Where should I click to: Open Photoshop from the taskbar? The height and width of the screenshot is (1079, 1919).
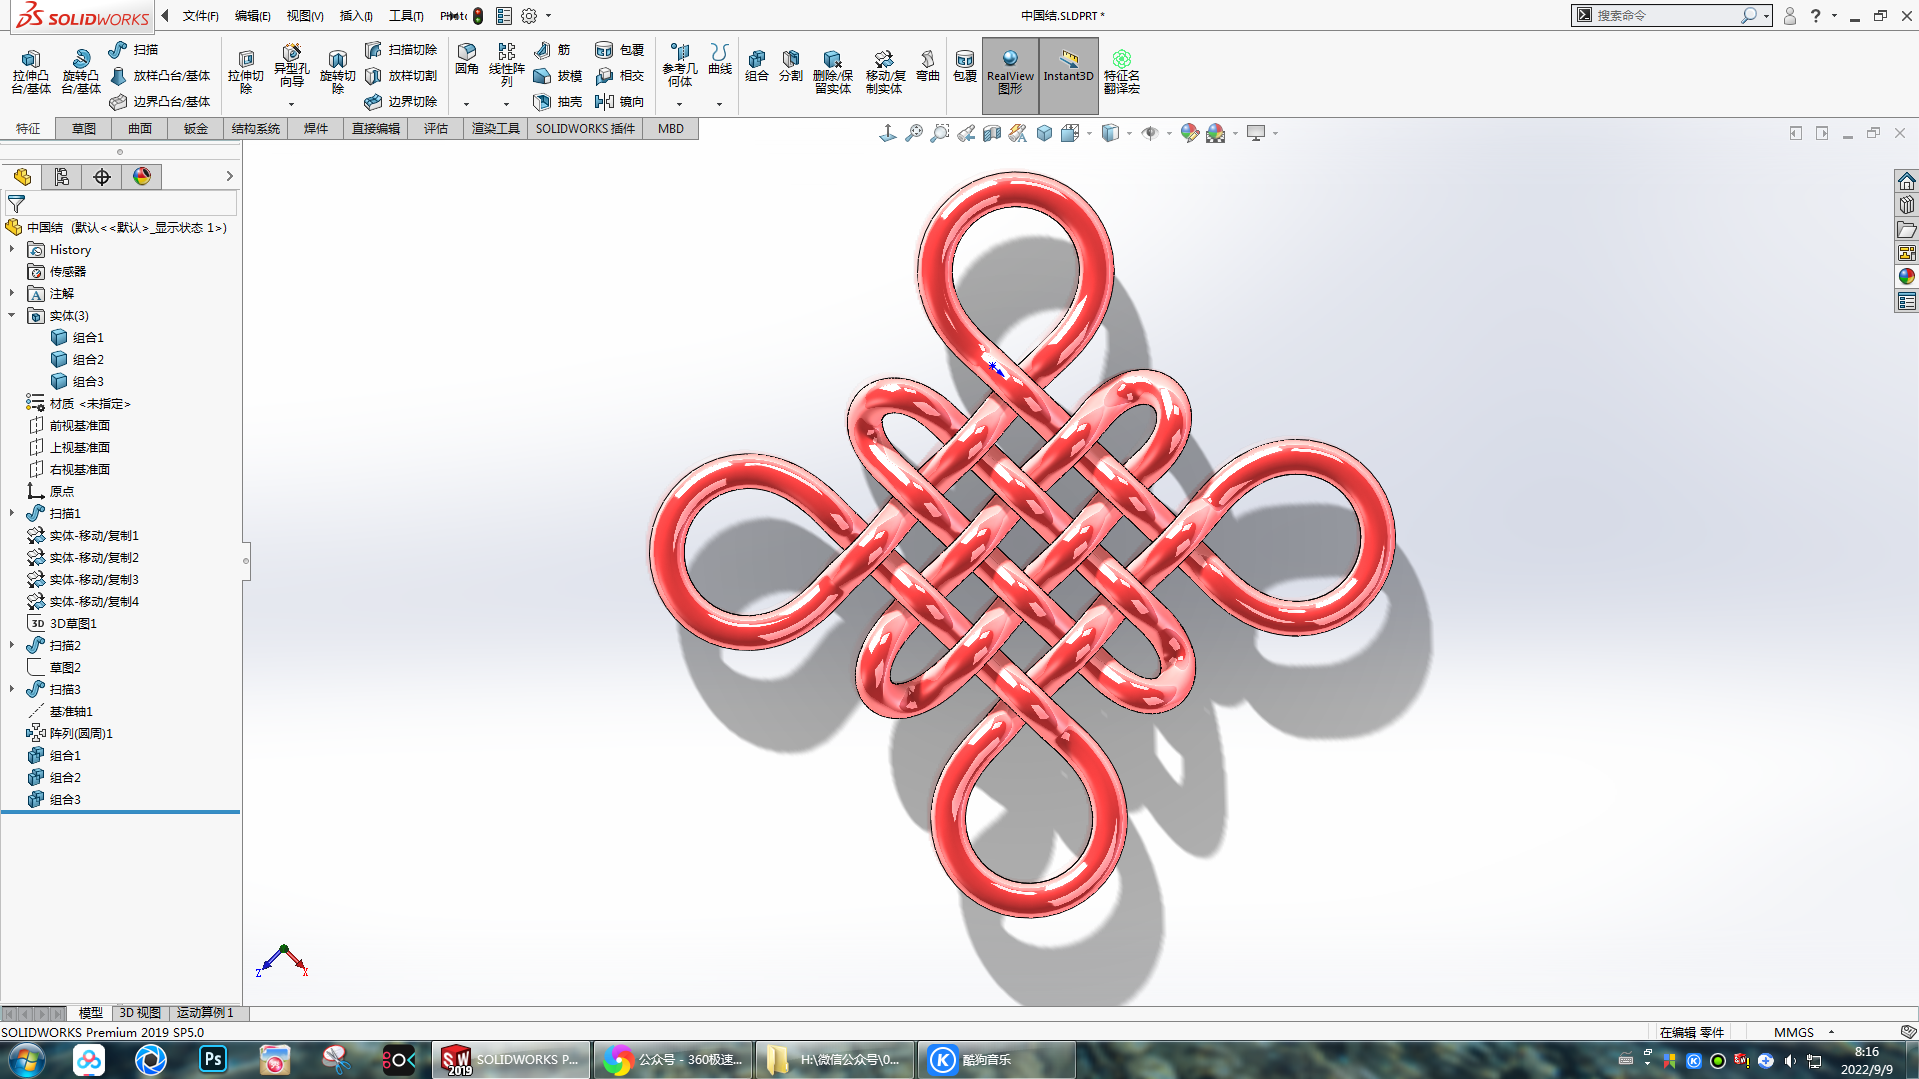click(x=213, y=1059)
